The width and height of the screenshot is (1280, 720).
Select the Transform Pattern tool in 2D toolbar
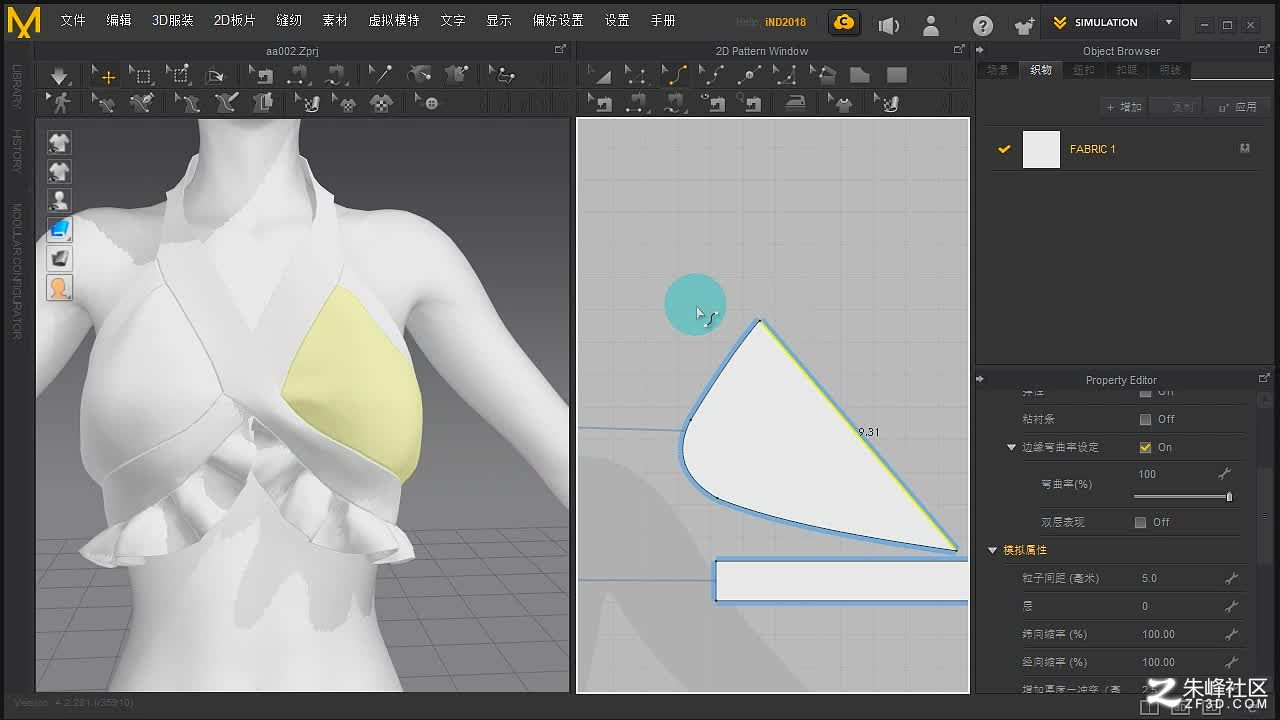coord(599,75)
